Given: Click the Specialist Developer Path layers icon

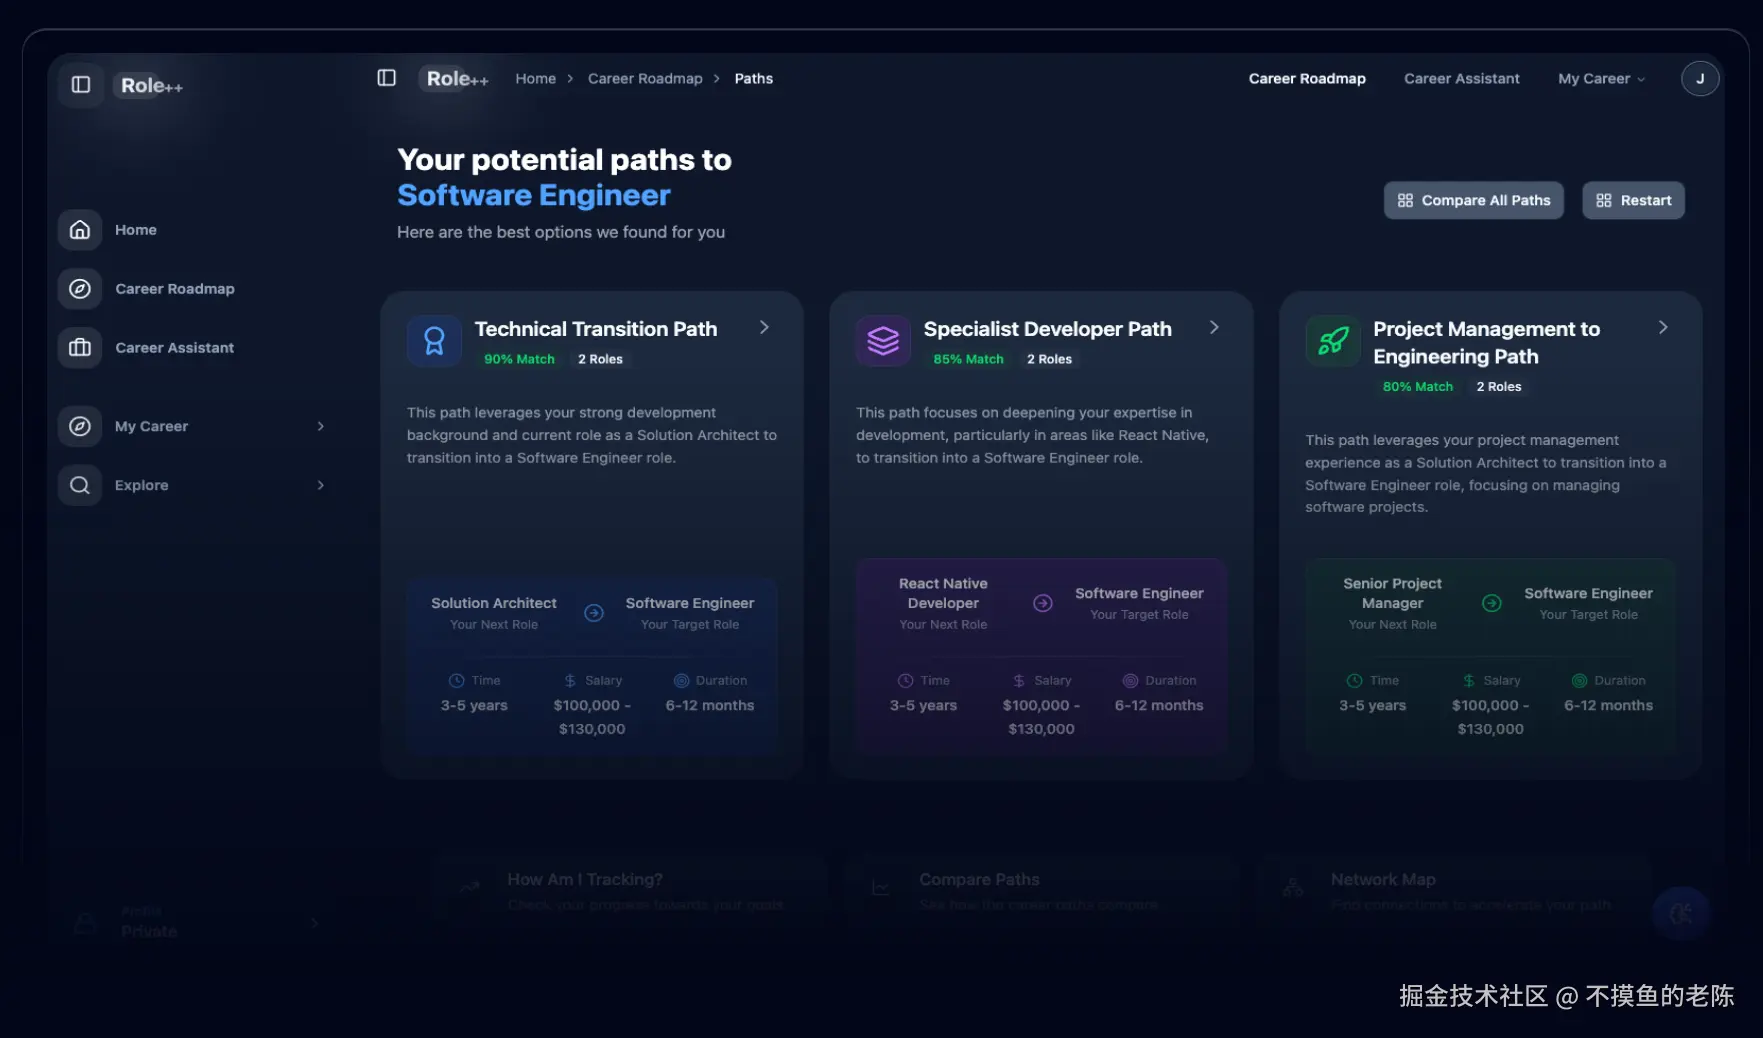Looking at the screenshot, I should tap(883, 341).
